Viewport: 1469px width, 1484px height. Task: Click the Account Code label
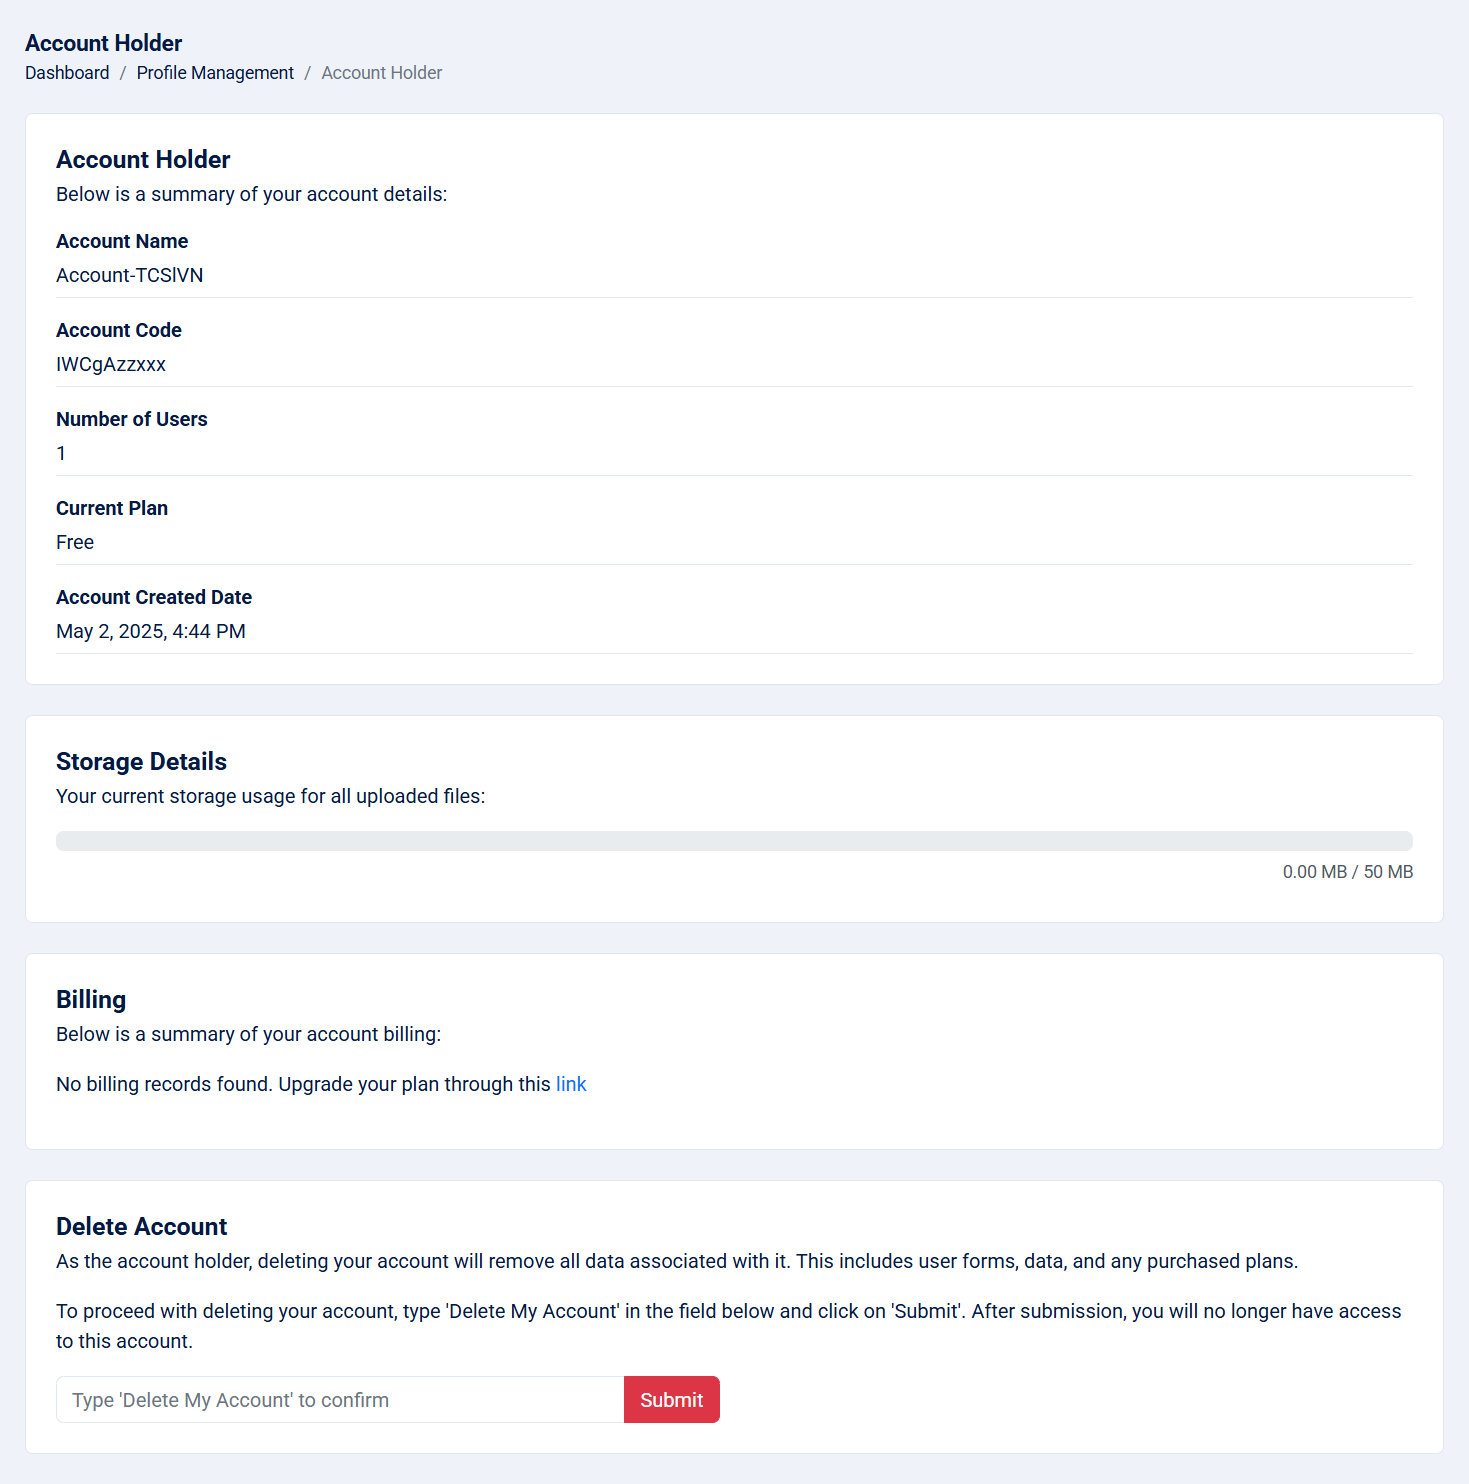(119, 330)
